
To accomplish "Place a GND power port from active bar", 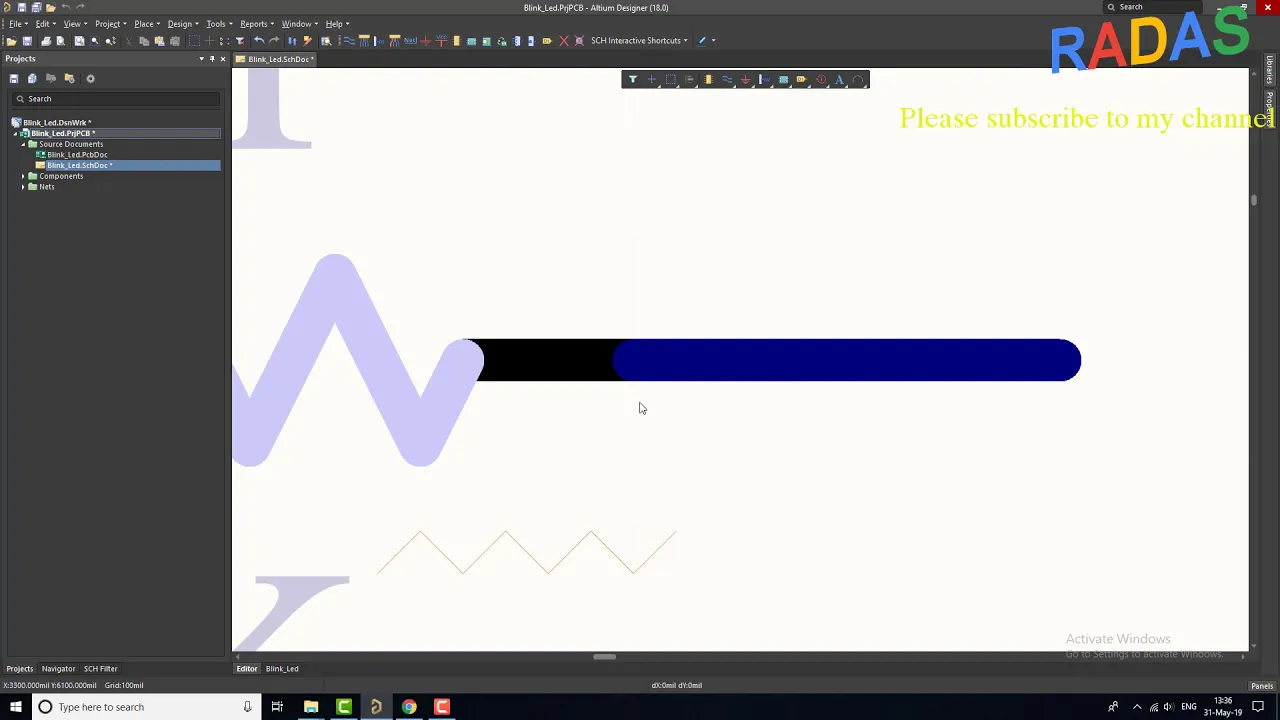I will coord(745,80).
